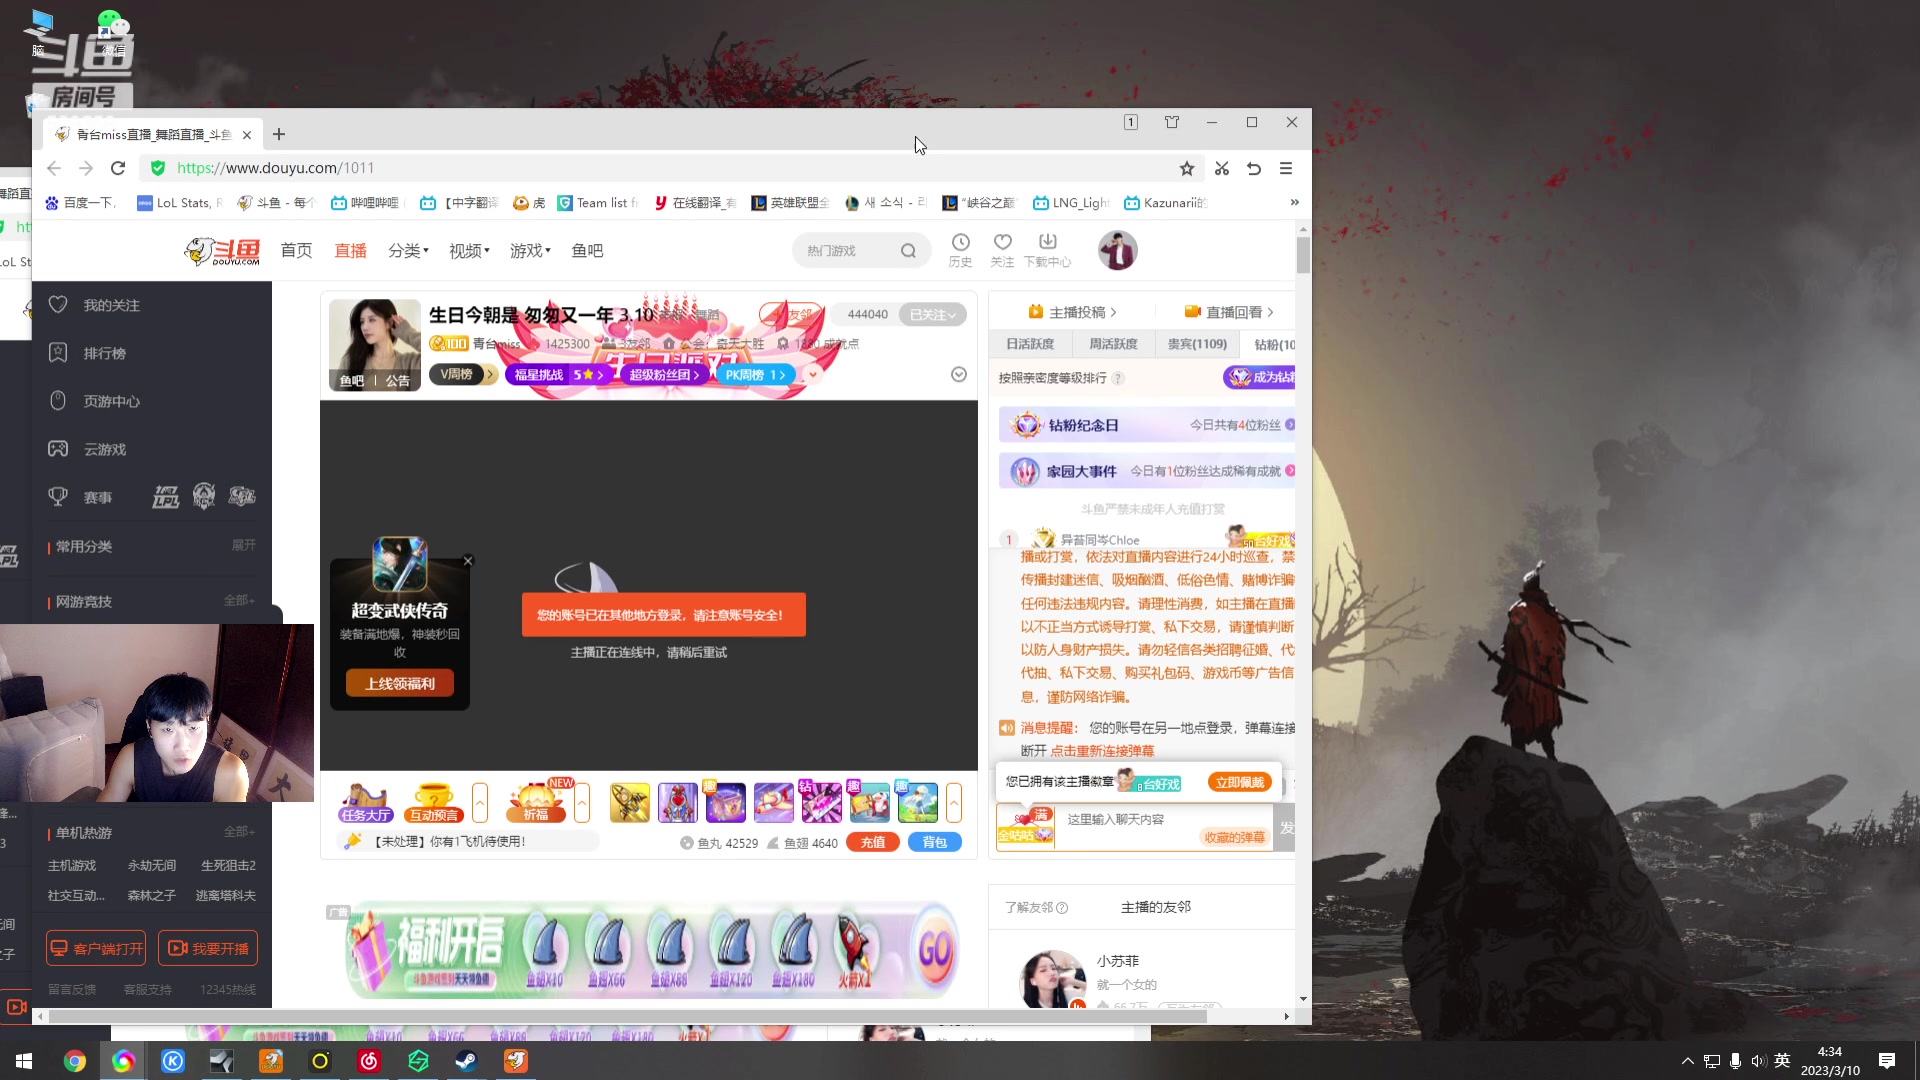This screenshot has width=1920, height=1080.
Task: Open the 关注 heart icon in header
Action: pos(1002,249)
